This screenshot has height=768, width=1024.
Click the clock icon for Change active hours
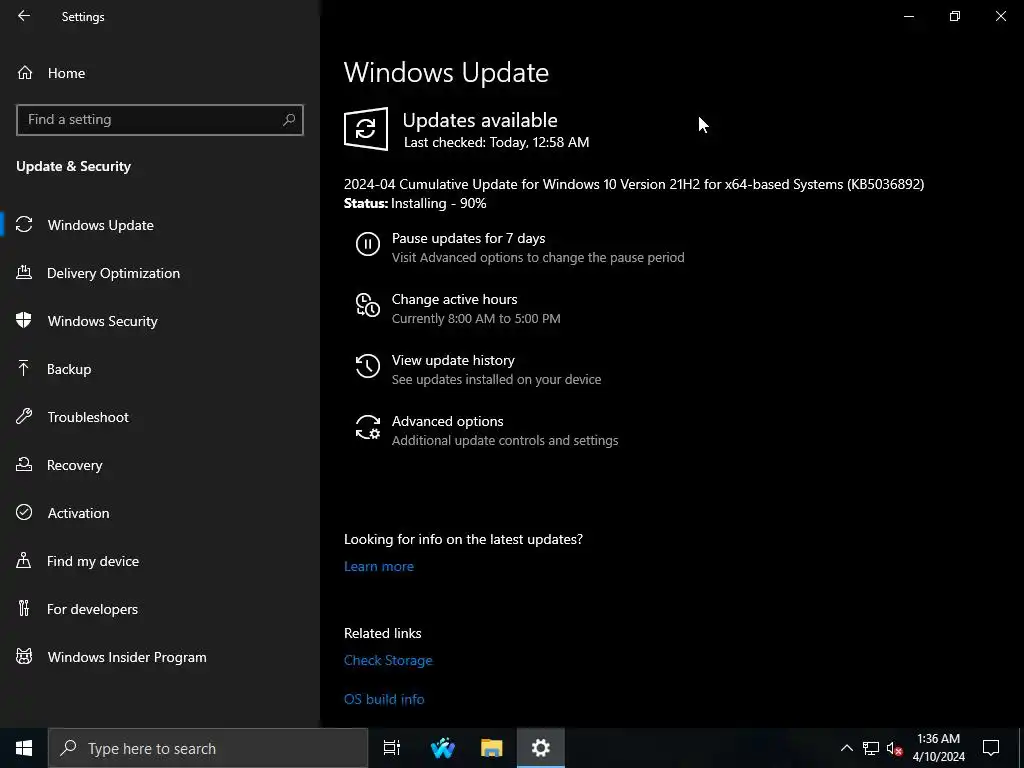368,305
